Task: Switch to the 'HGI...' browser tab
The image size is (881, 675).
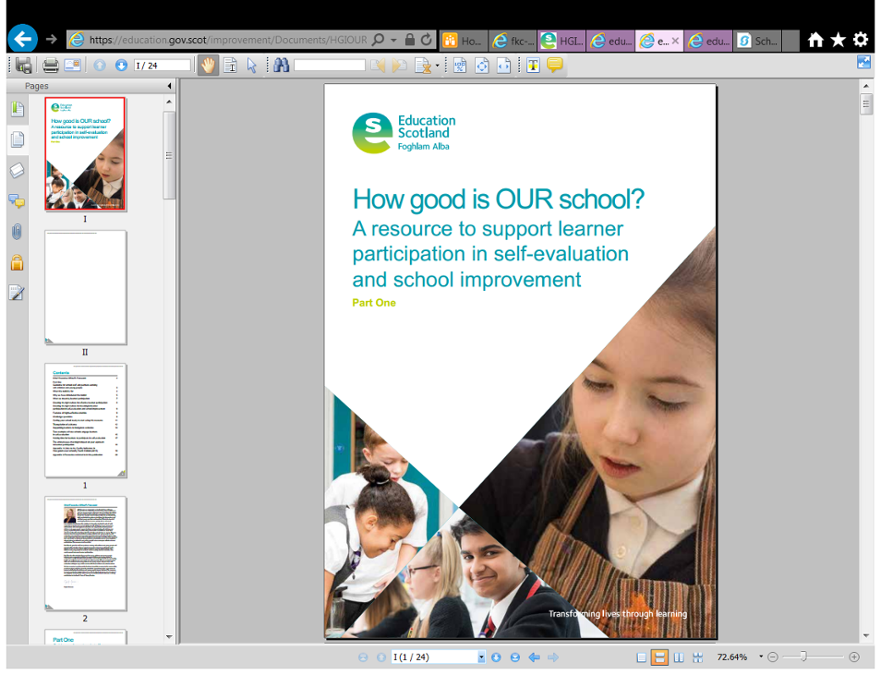Action: [561, 41]
